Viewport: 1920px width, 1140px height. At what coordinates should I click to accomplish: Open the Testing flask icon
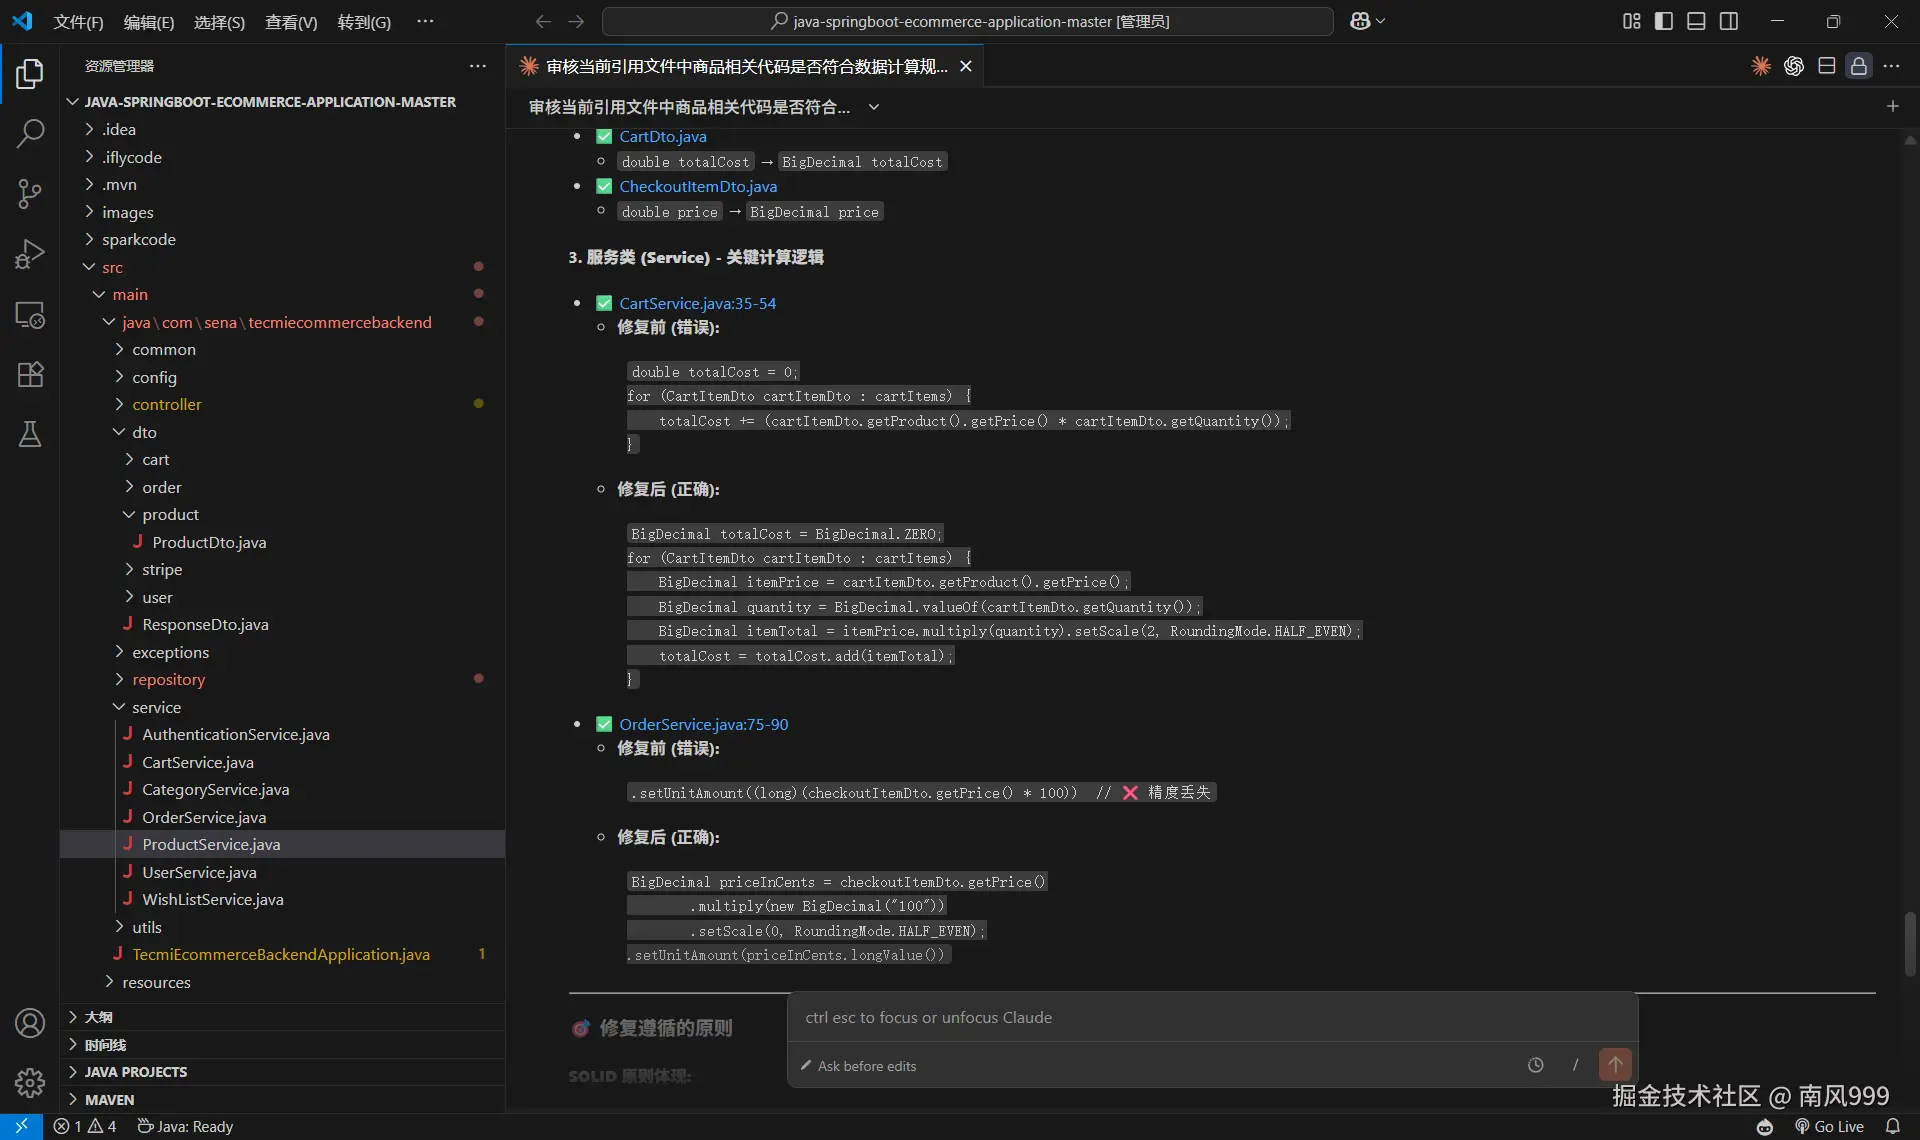(x=30, y=434)
